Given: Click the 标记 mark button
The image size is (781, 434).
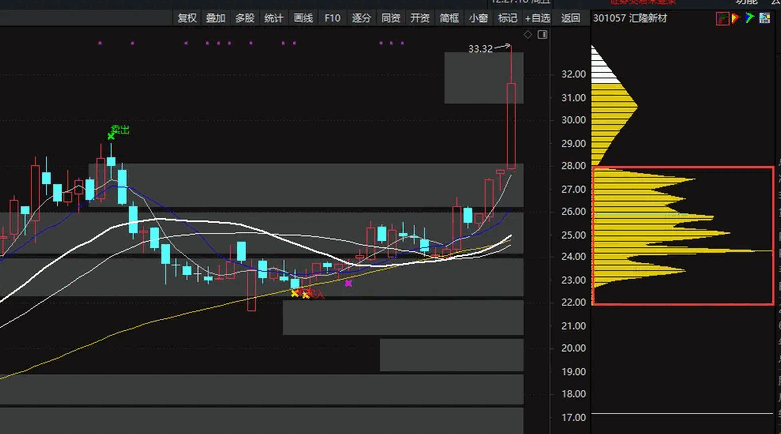Looking at the screenshot, I should tap(508, 18).
